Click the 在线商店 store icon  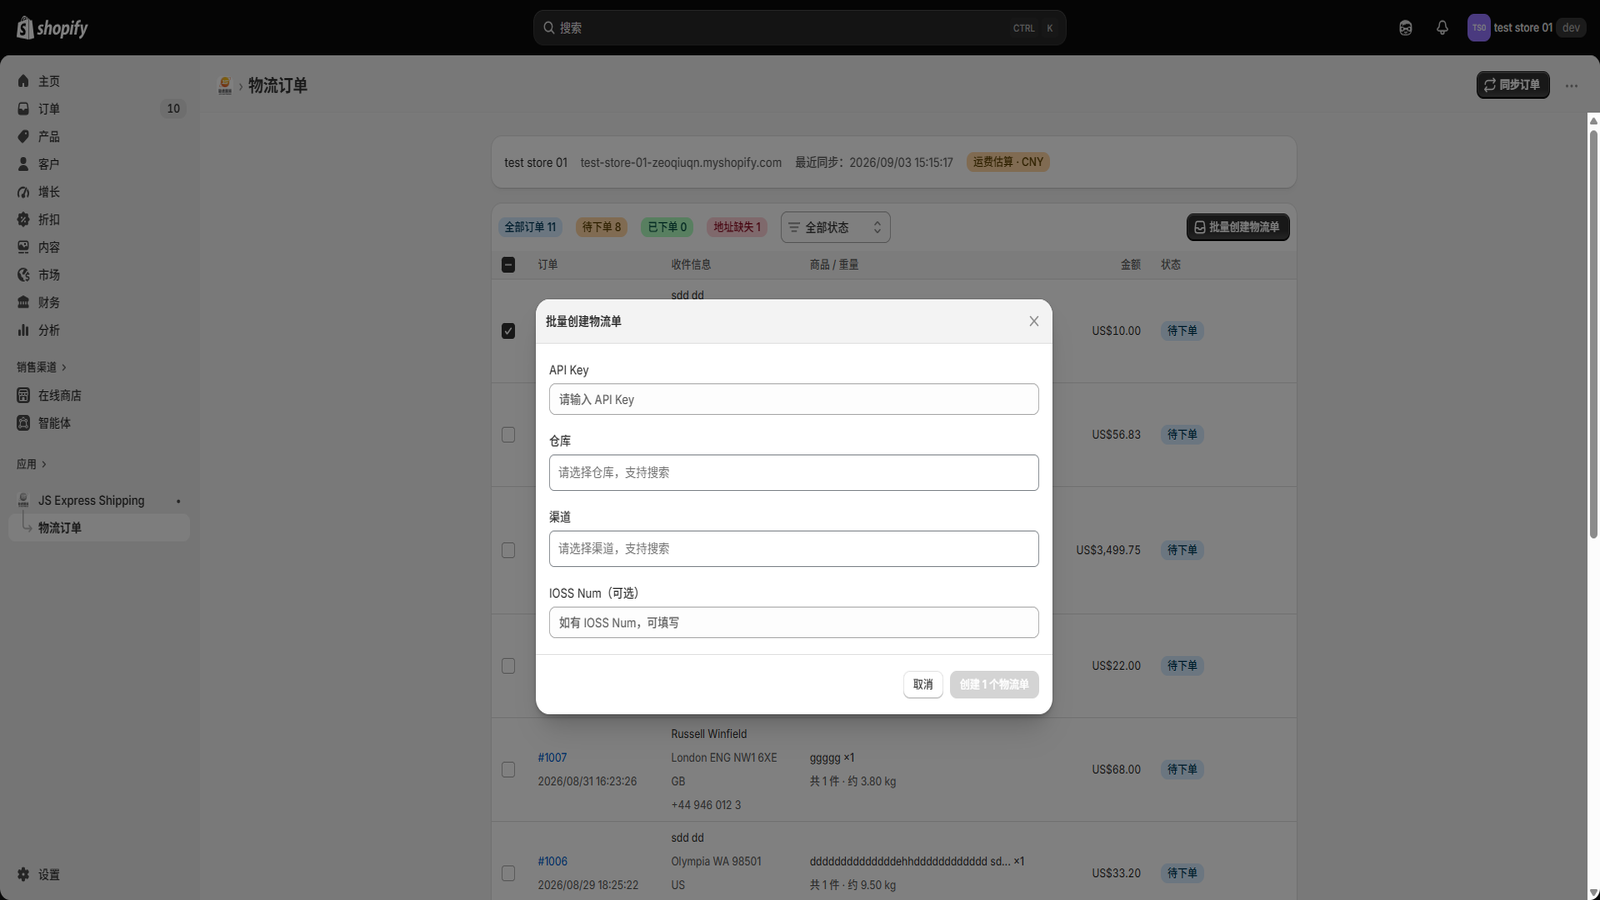click(23, 395)
